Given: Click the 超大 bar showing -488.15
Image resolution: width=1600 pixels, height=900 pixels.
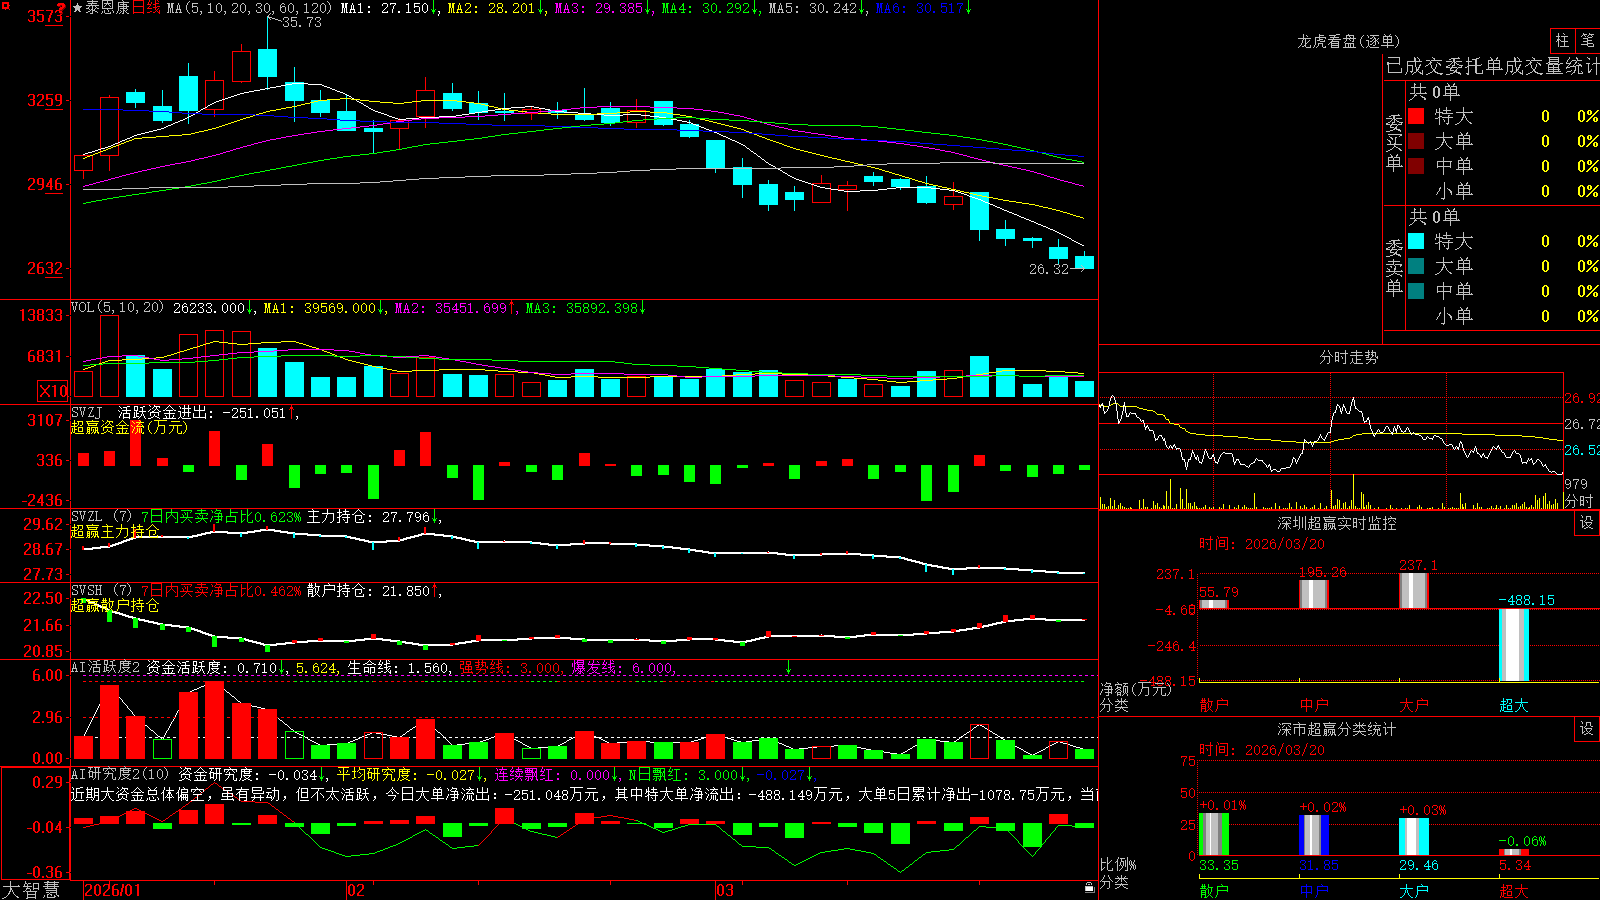Looking at the screenshot, I should coord(1514,645).
